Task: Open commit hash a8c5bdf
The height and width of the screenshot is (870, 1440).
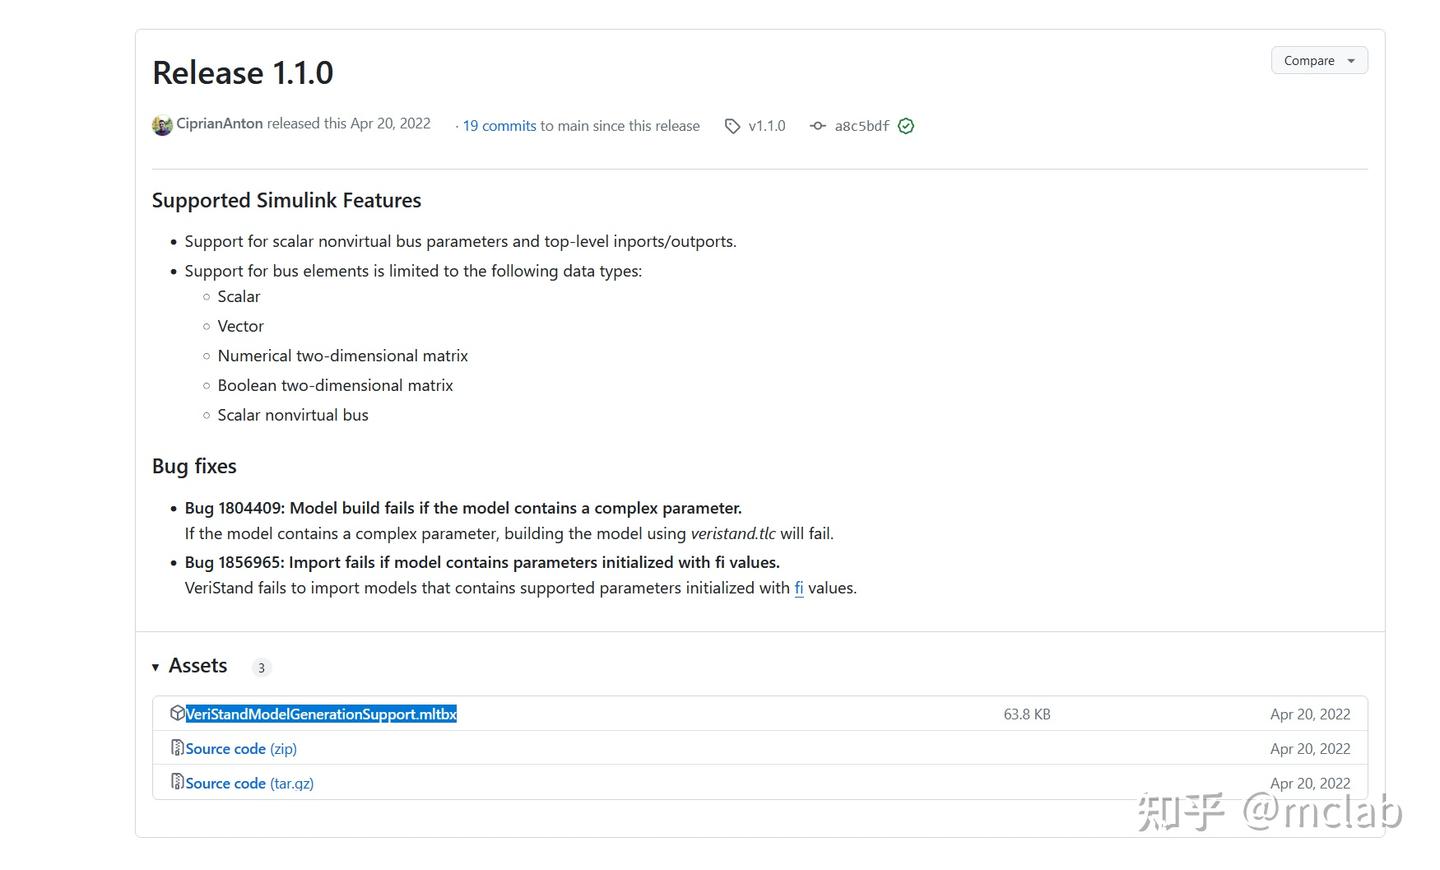Action: [x=862, y=126]
